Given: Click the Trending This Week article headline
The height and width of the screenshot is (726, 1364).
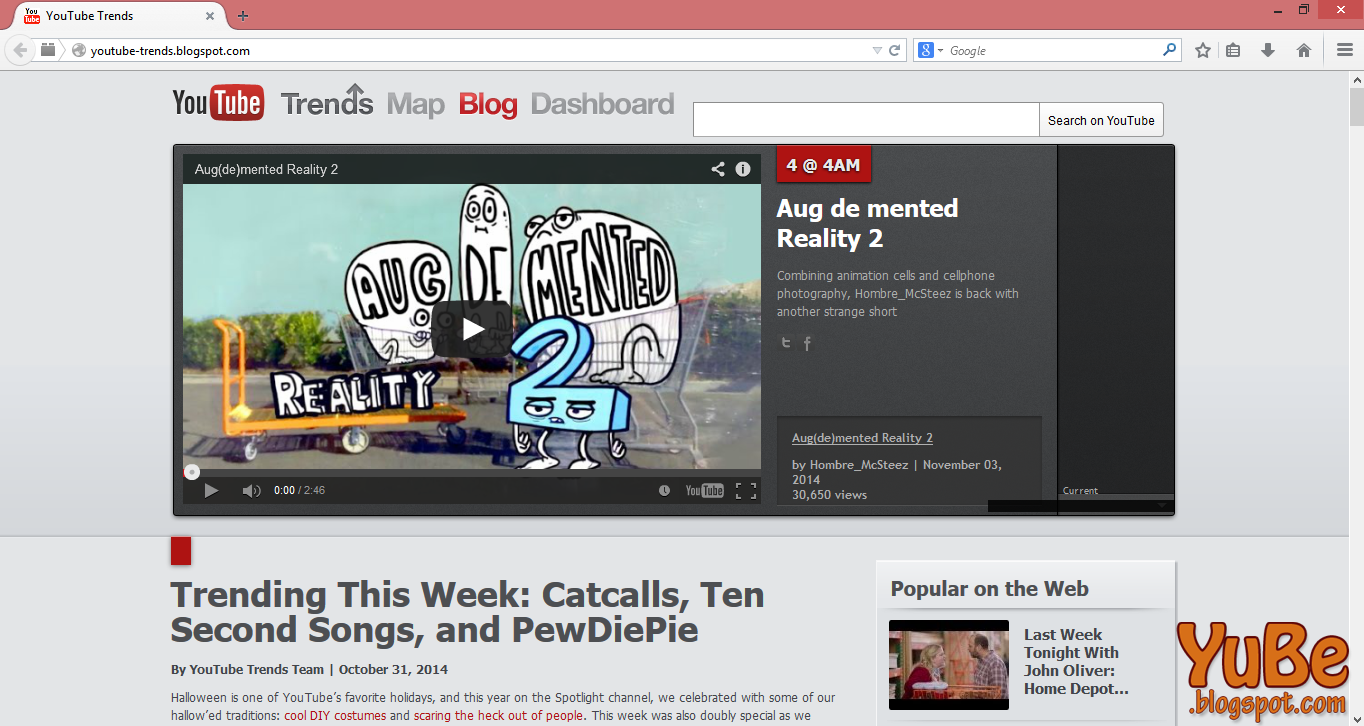Looking at the screenshot, I should [468, 612].
